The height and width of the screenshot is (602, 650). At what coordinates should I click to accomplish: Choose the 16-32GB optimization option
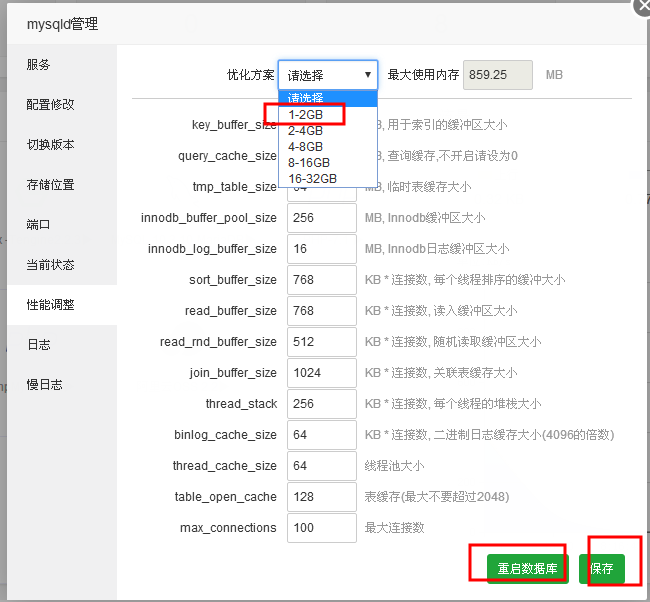click(x=328, y=179)
